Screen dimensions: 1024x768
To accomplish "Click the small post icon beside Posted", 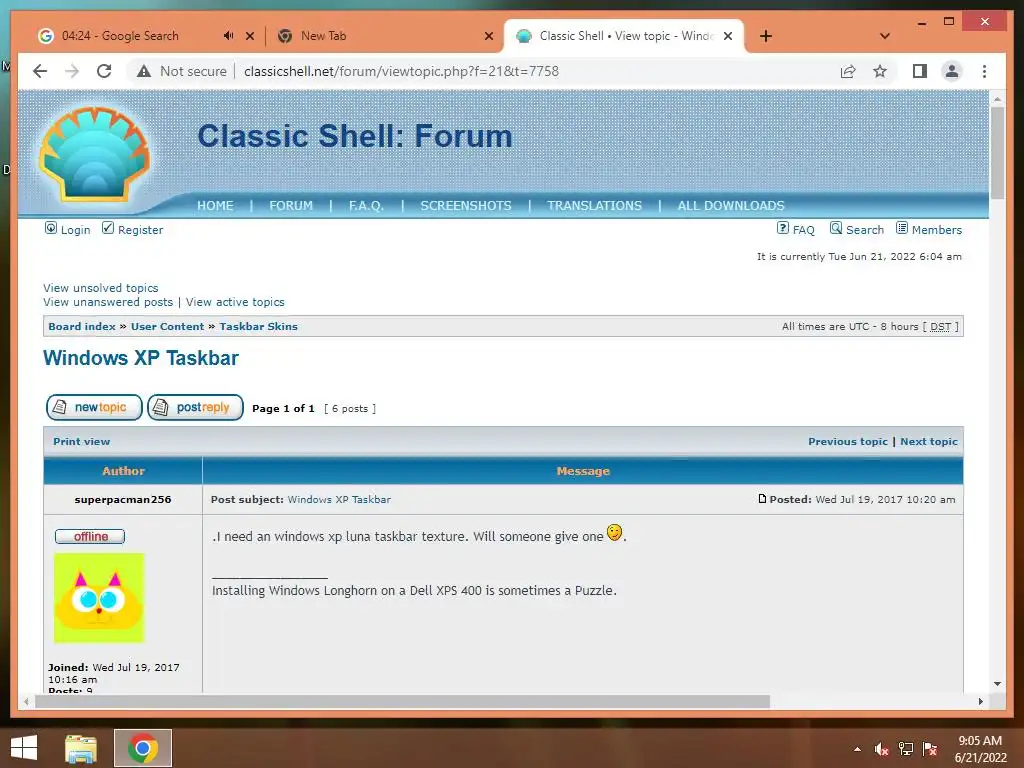I will coord(762,499).
